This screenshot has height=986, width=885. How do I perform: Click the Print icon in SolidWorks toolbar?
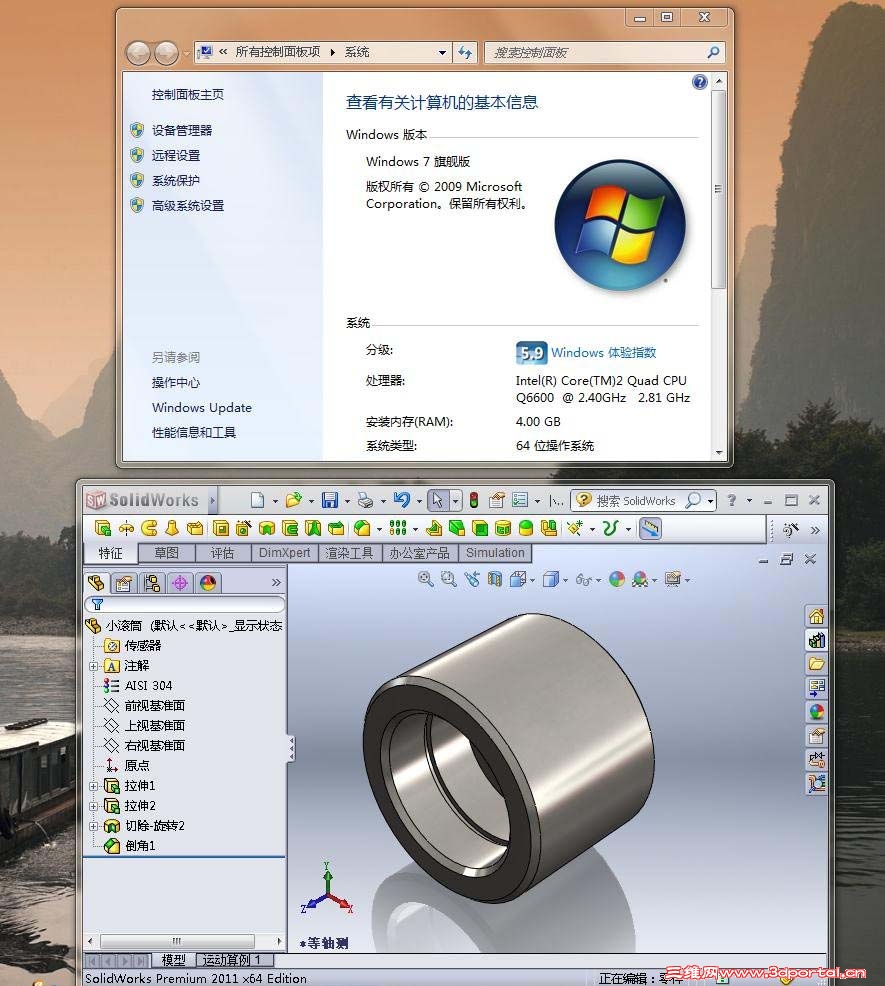365,500
